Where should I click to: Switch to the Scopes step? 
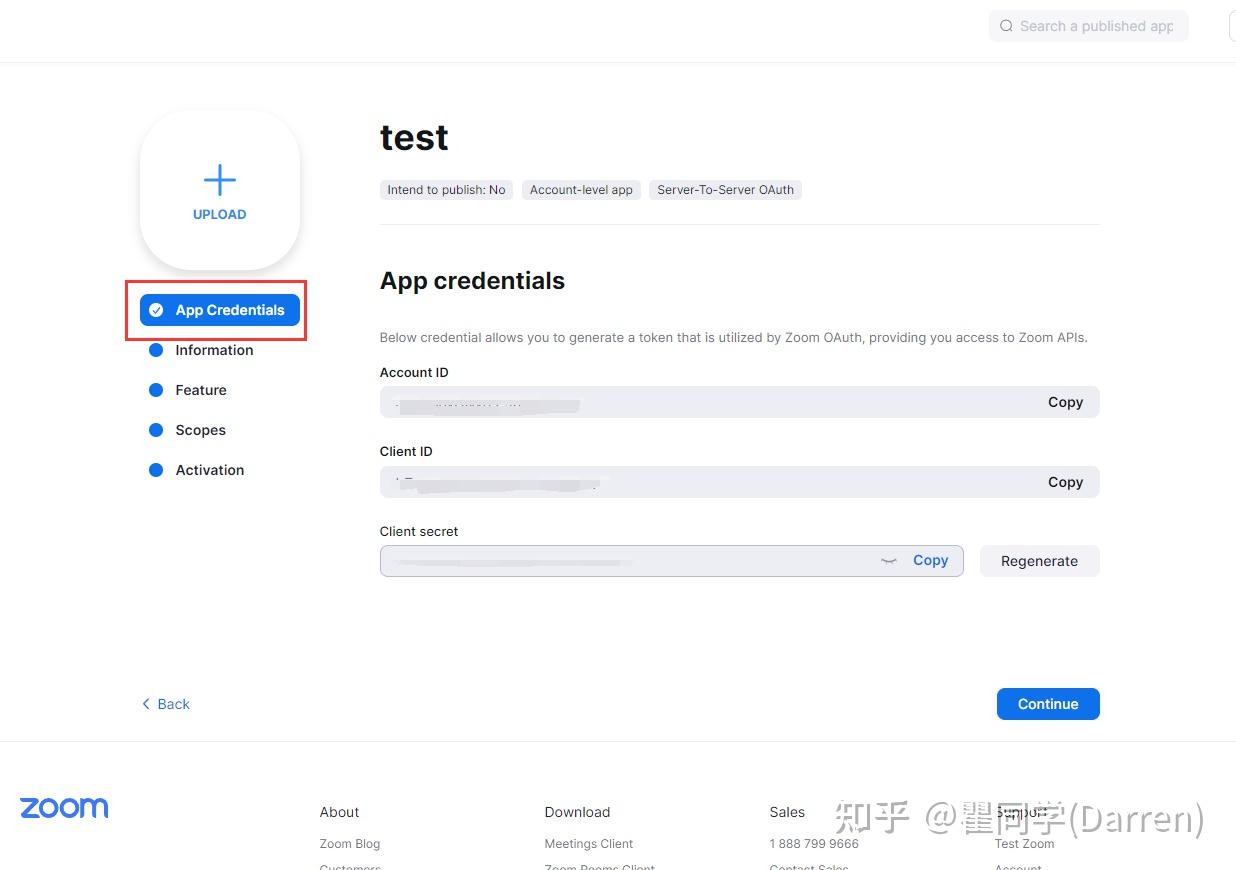200,430
